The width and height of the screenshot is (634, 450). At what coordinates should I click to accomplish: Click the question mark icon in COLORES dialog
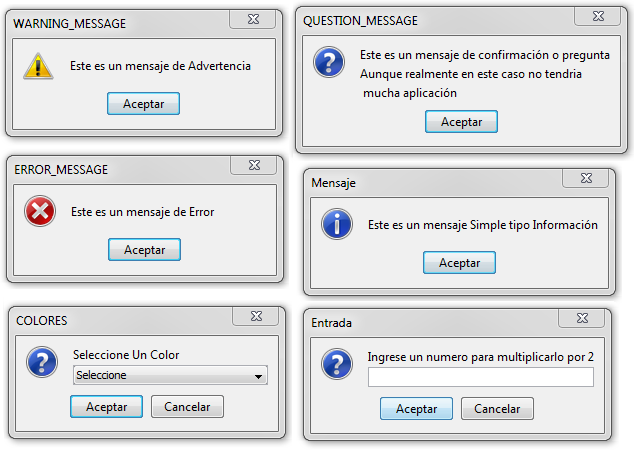point(41,361)
